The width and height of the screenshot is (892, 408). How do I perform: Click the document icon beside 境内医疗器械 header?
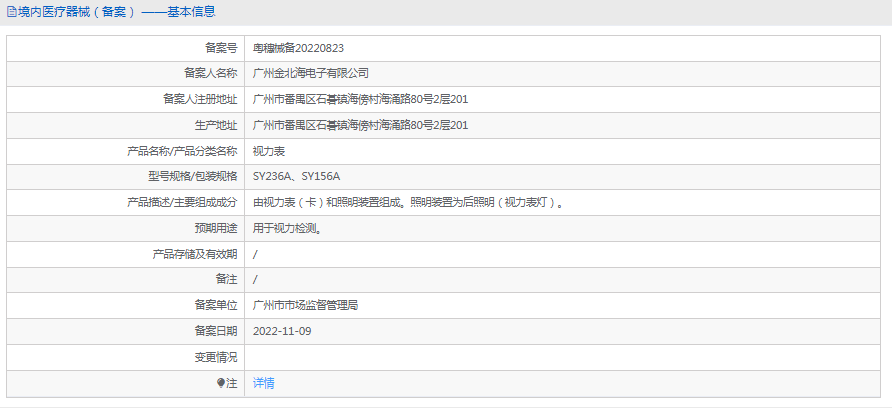click(11, 11)
